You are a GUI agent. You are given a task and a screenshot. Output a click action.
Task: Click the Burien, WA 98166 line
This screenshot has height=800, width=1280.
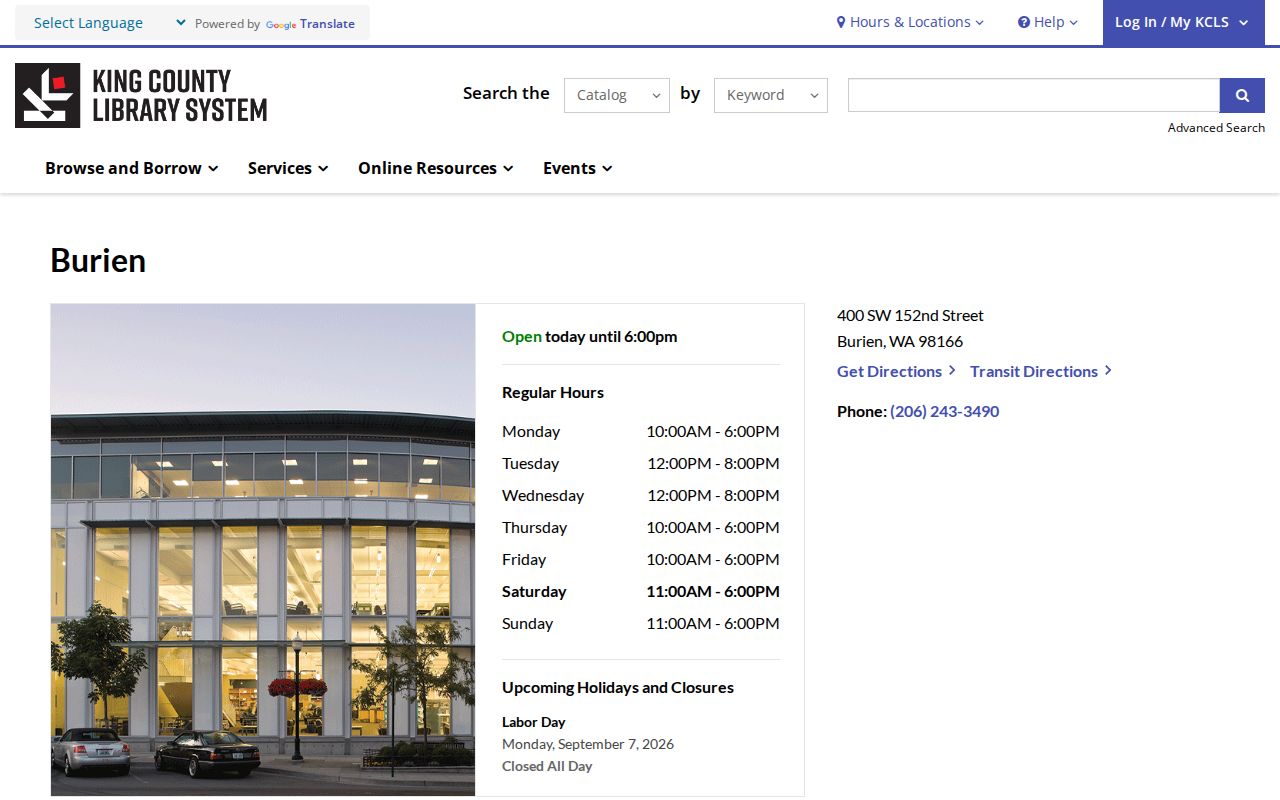pos(900,341)
